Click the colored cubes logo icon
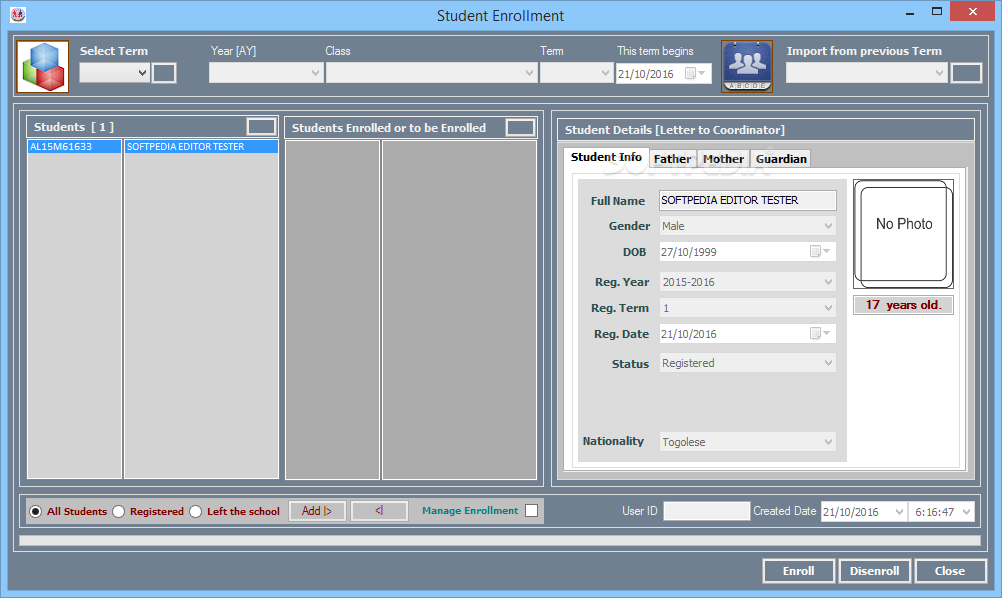The width and height of the screenshot is (1002, 598). click(43, 66)
